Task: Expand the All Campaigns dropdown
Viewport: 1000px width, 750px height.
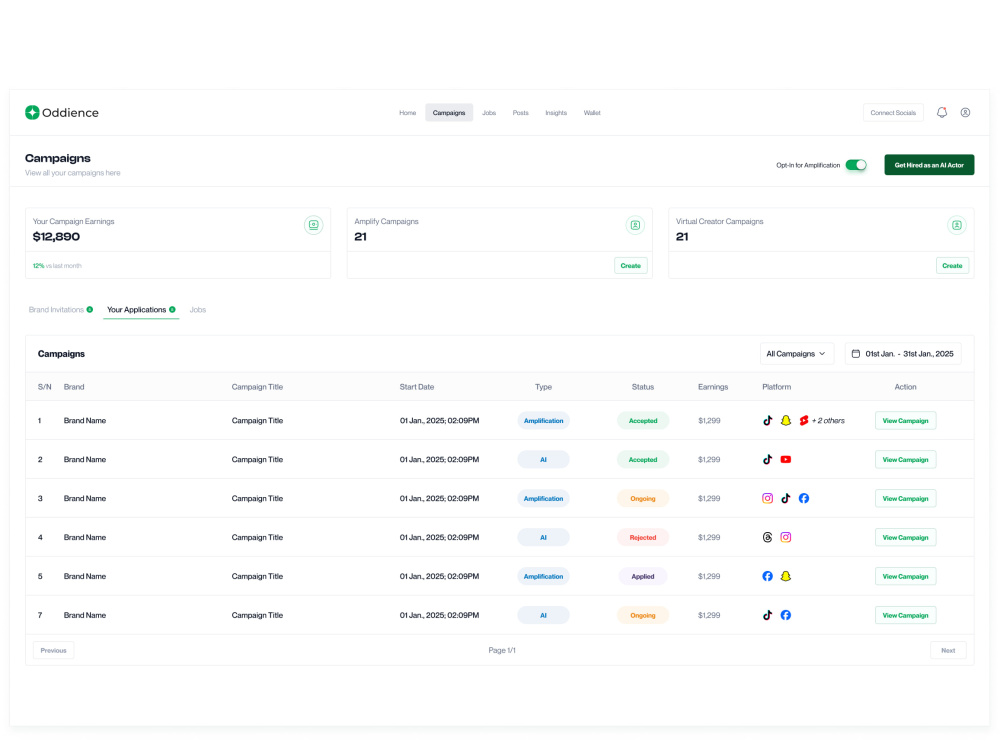Action: [x=797, y=353]
